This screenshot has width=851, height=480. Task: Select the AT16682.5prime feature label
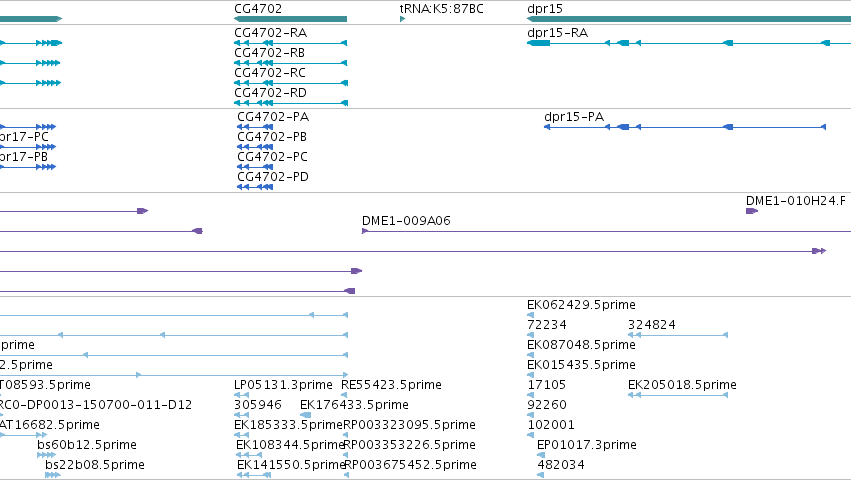pos(49,425)
